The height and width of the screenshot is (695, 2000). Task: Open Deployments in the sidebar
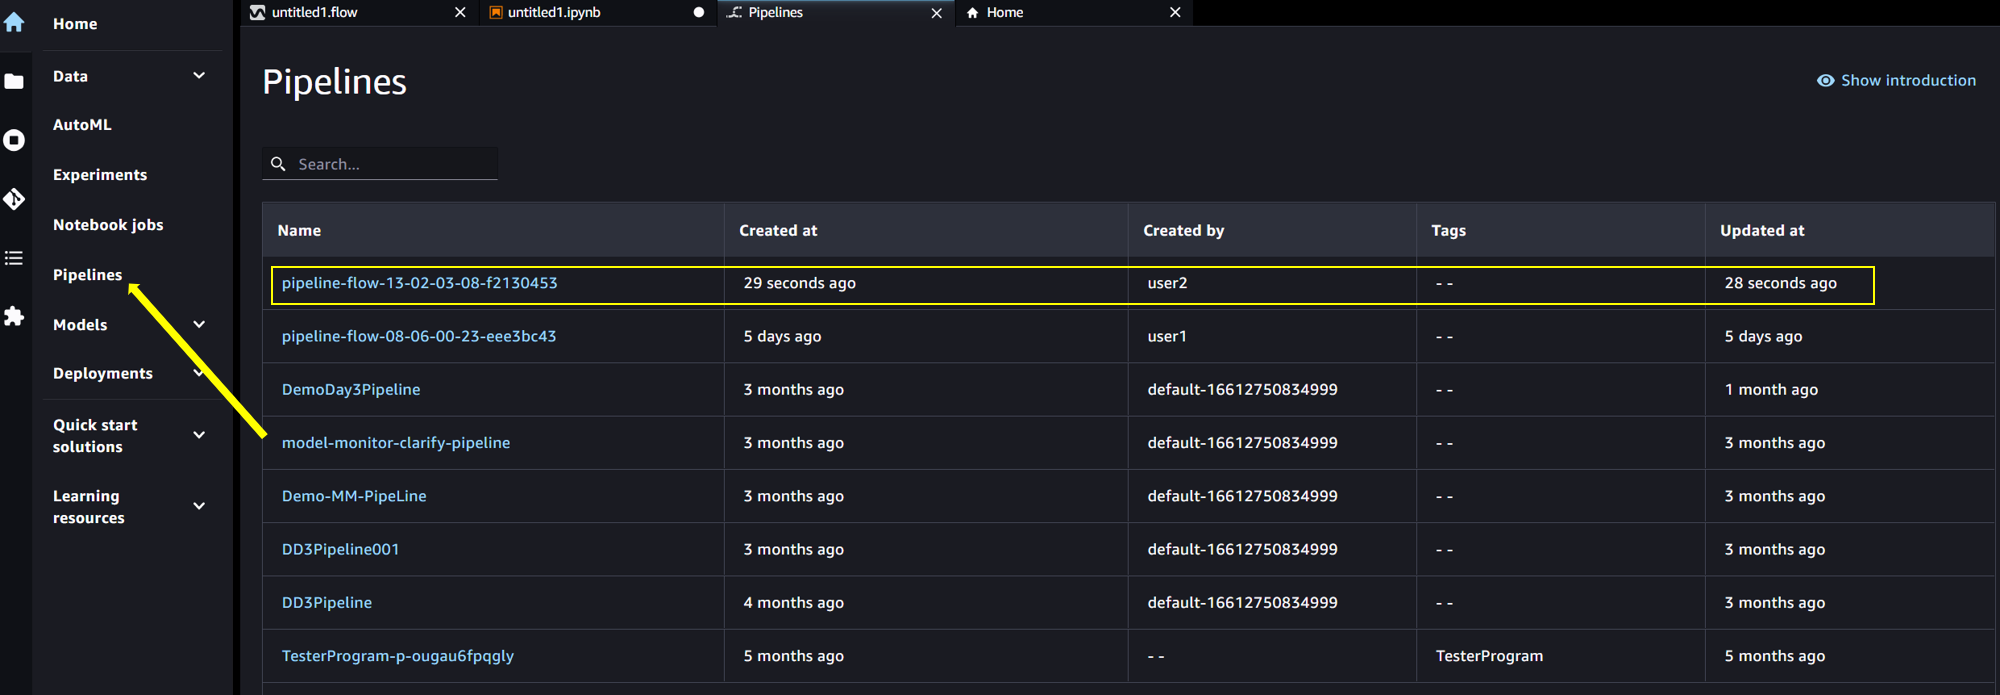coord(103,374)
